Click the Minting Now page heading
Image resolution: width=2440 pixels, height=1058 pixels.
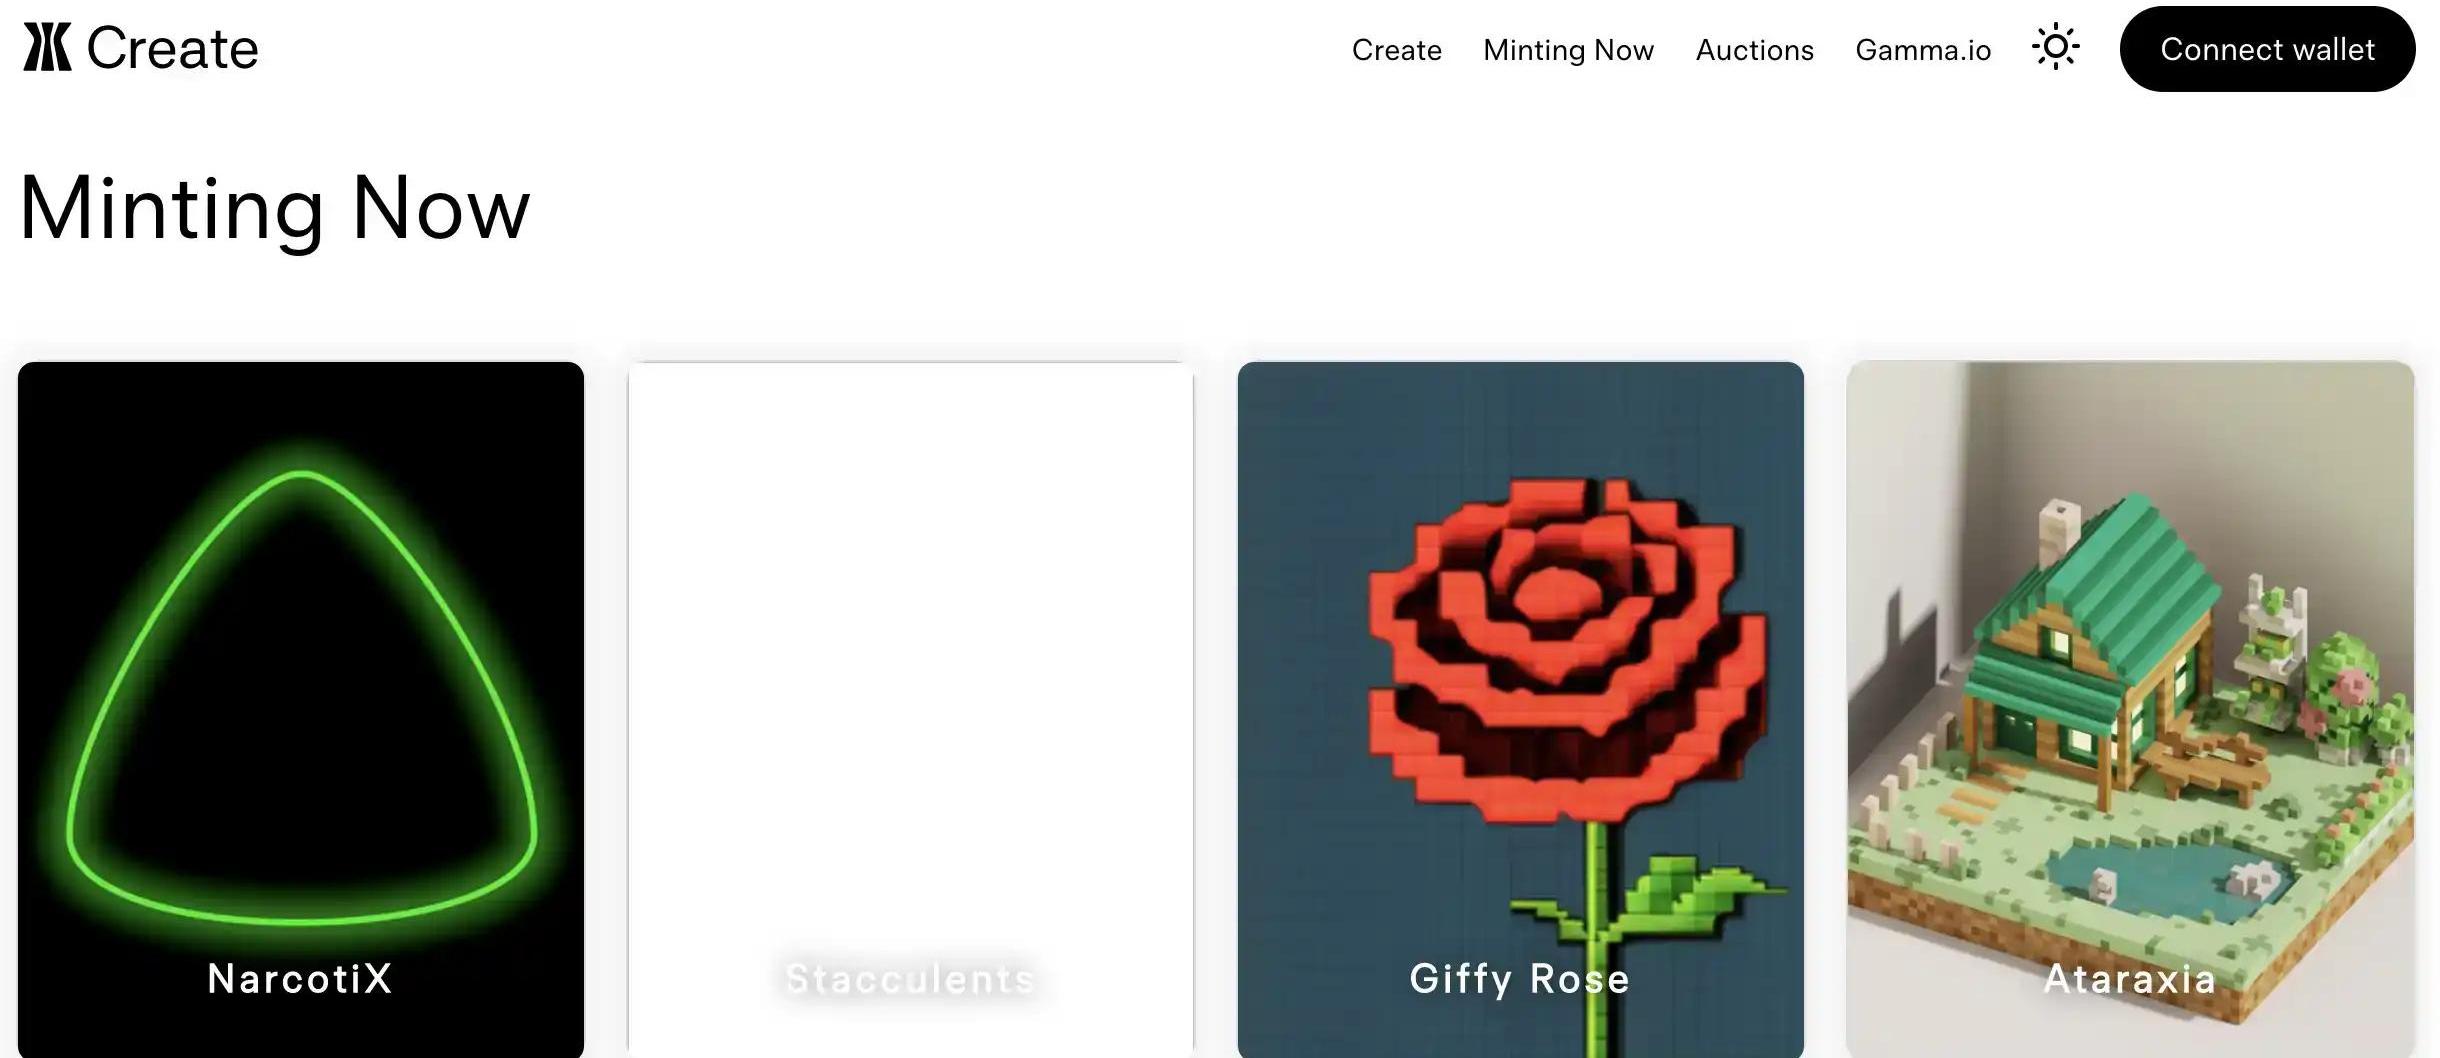click(x=275, y=208)
